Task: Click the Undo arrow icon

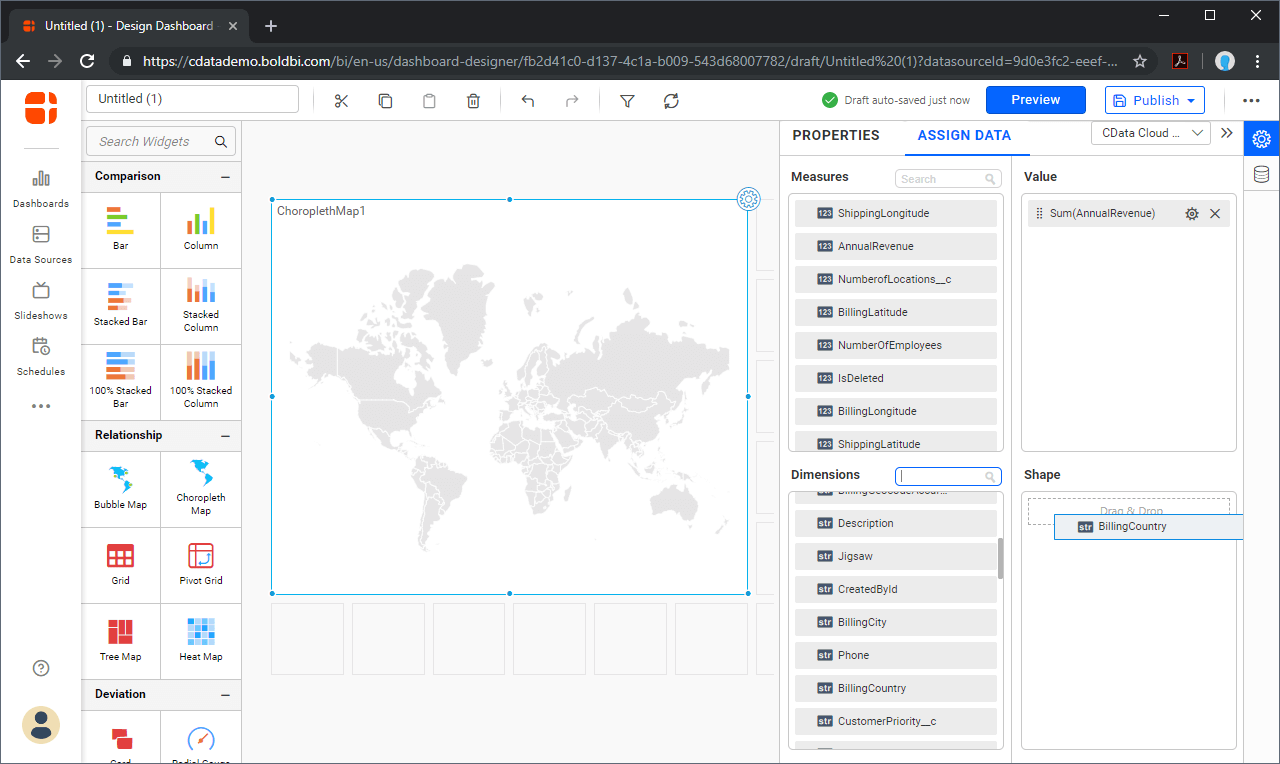Action: pyautogui.click(x=528, y=100)
